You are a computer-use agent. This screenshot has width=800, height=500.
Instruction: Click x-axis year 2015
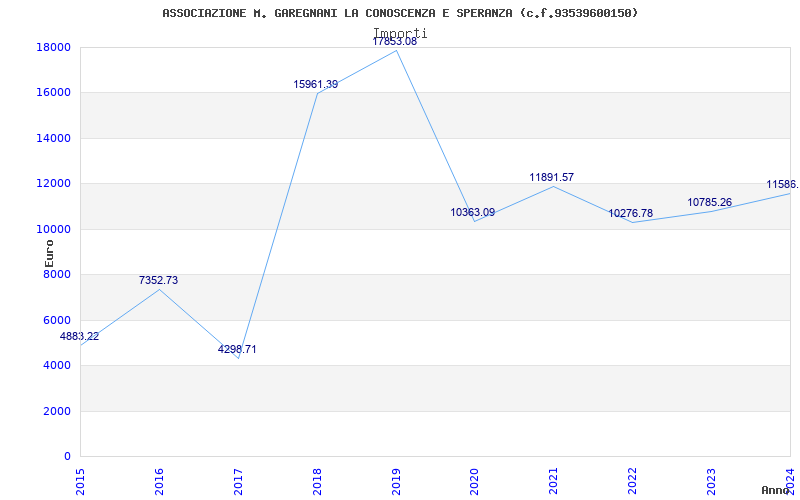(x=80, y=481)
